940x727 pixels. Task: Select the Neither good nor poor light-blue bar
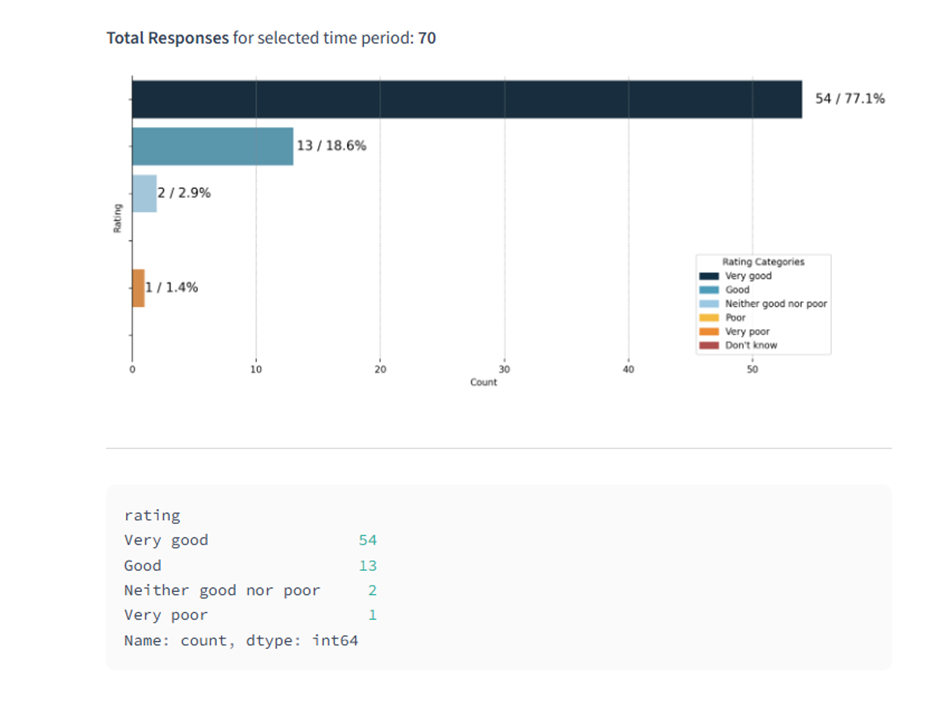(144, 193)
